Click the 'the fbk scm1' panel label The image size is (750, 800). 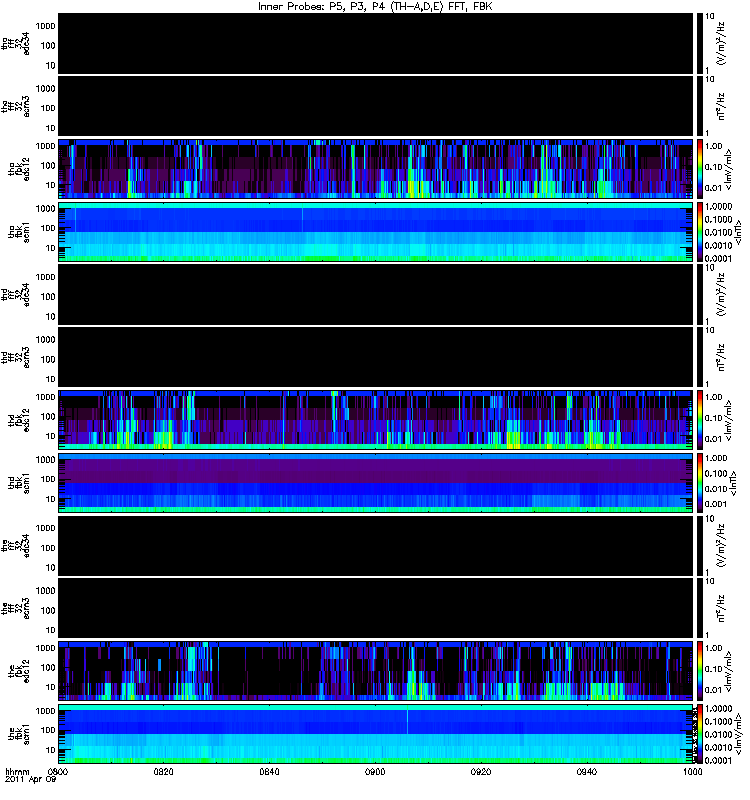[x=19, y=734]
